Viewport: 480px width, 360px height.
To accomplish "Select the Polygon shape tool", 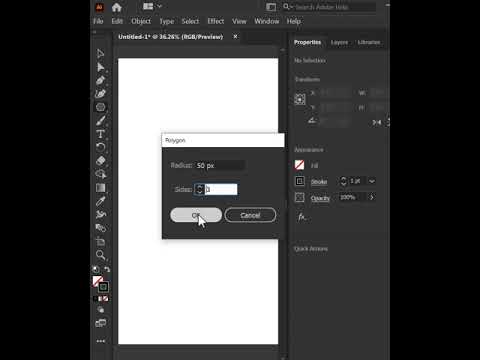I will pyautogui.click(x=100, y=107).
